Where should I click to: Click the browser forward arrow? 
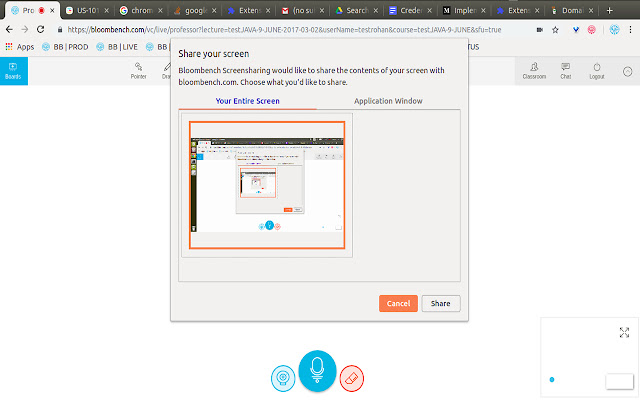pos(25,29)
